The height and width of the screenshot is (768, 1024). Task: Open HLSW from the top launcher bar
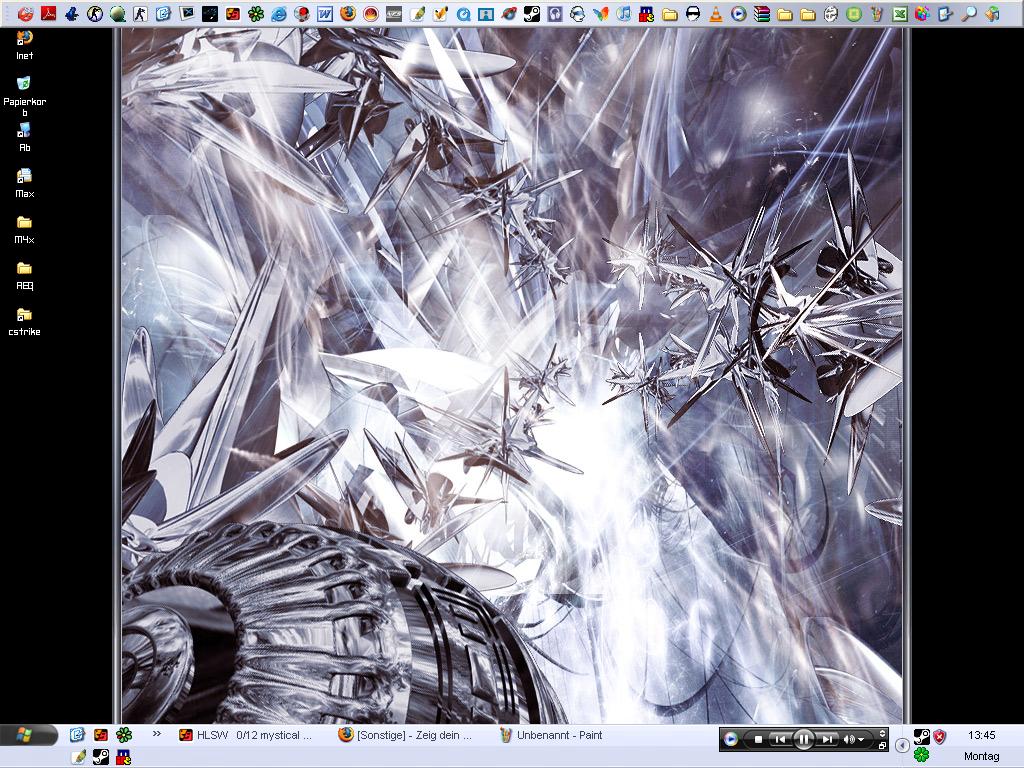232,13
